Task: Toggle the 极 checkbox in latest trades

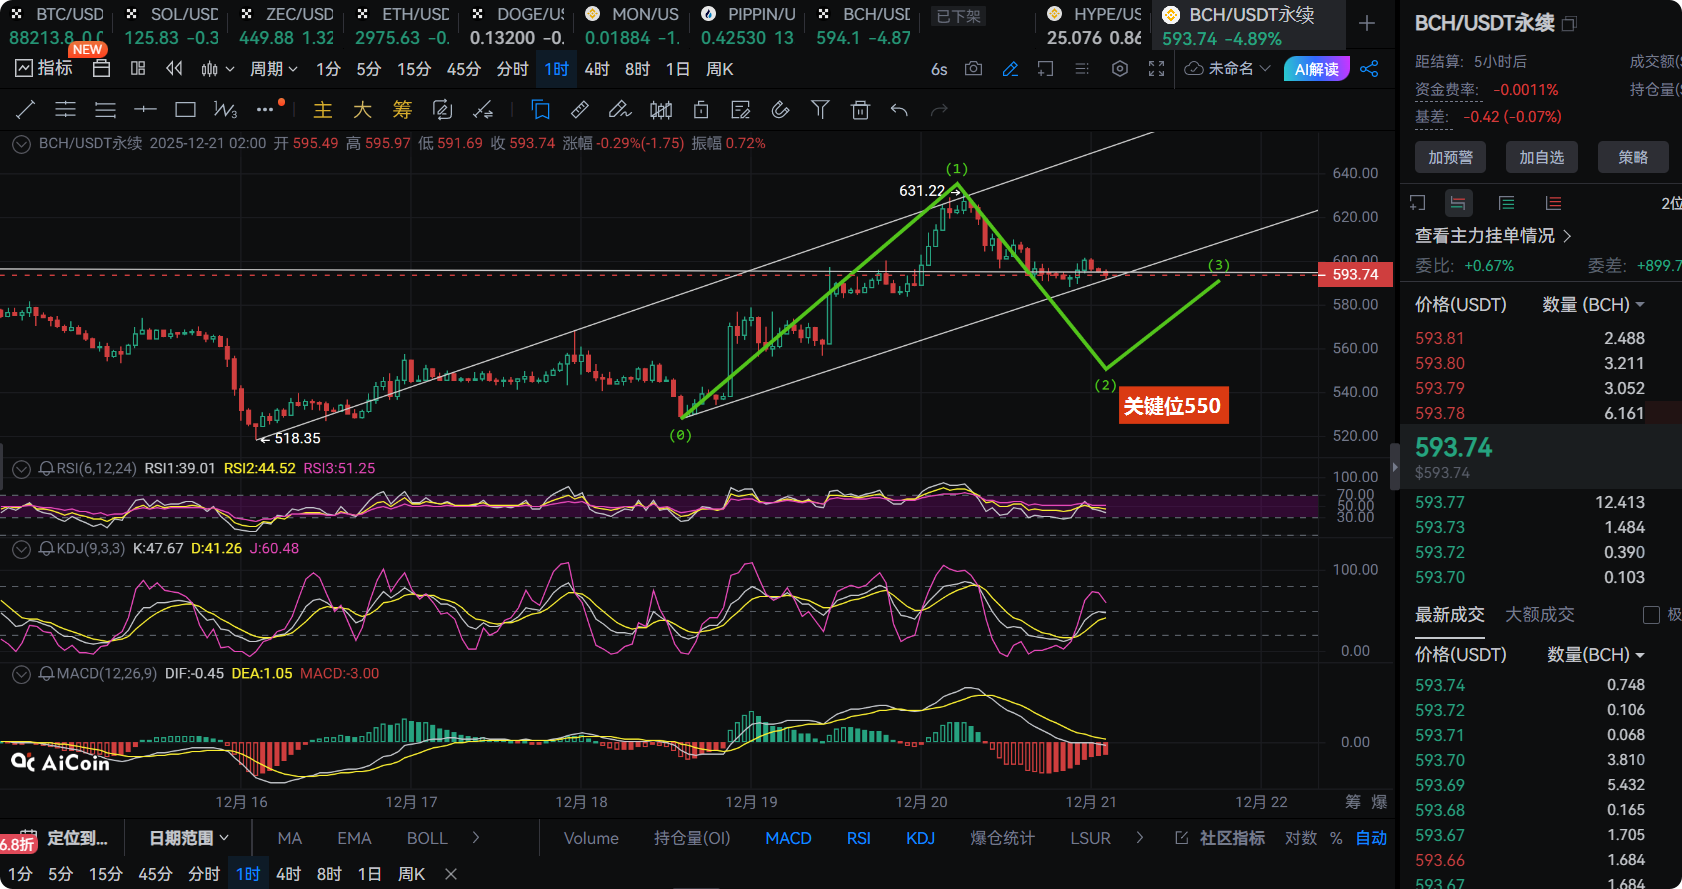Action: pos(1651,615)
